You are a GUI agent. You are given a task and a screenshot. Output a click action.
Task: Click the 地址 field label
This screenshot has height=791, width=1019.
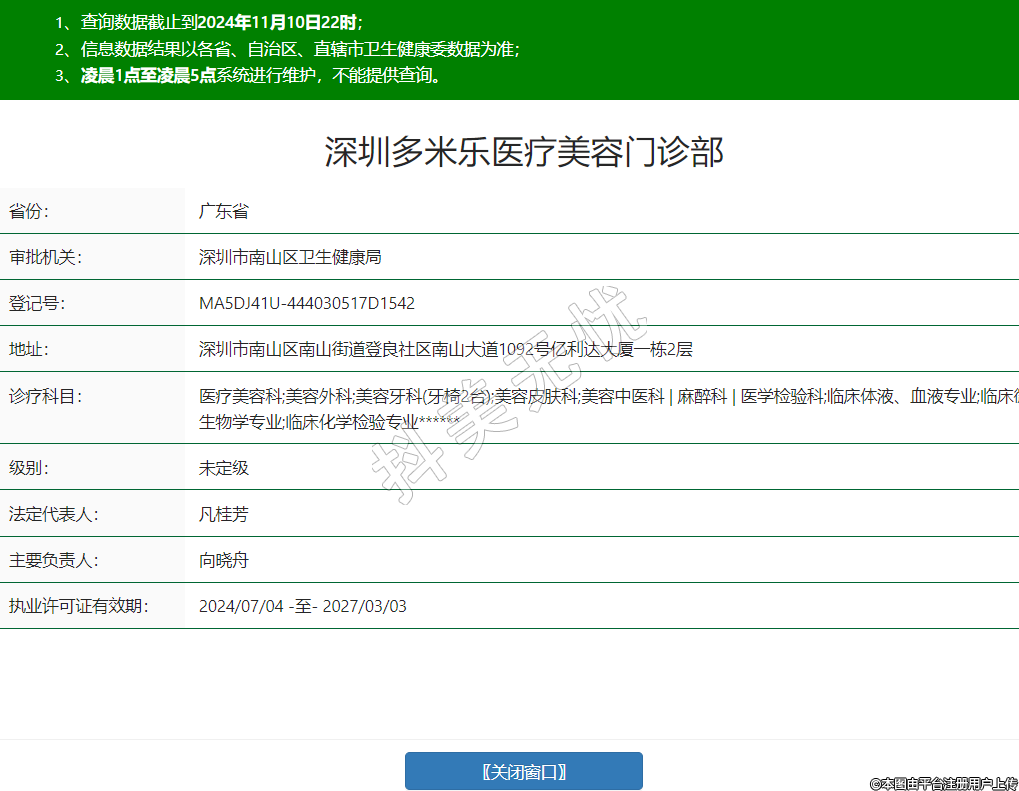[29, 349]
